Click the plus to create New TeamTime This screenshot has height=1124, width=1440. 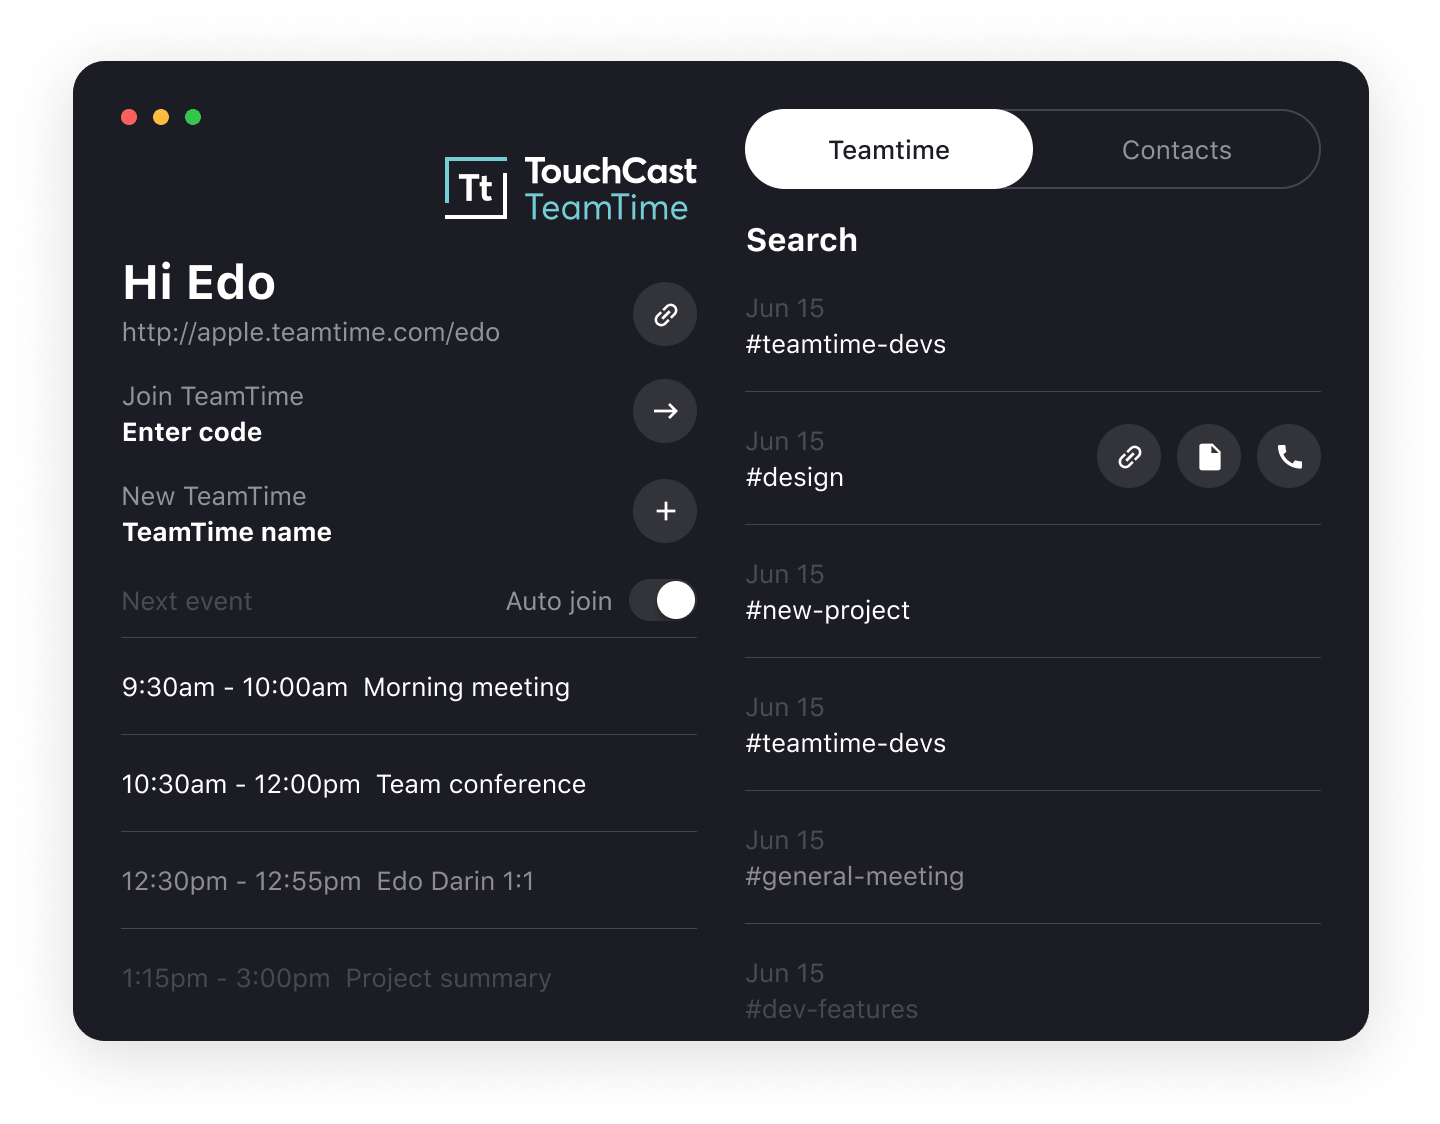[665, 511]
